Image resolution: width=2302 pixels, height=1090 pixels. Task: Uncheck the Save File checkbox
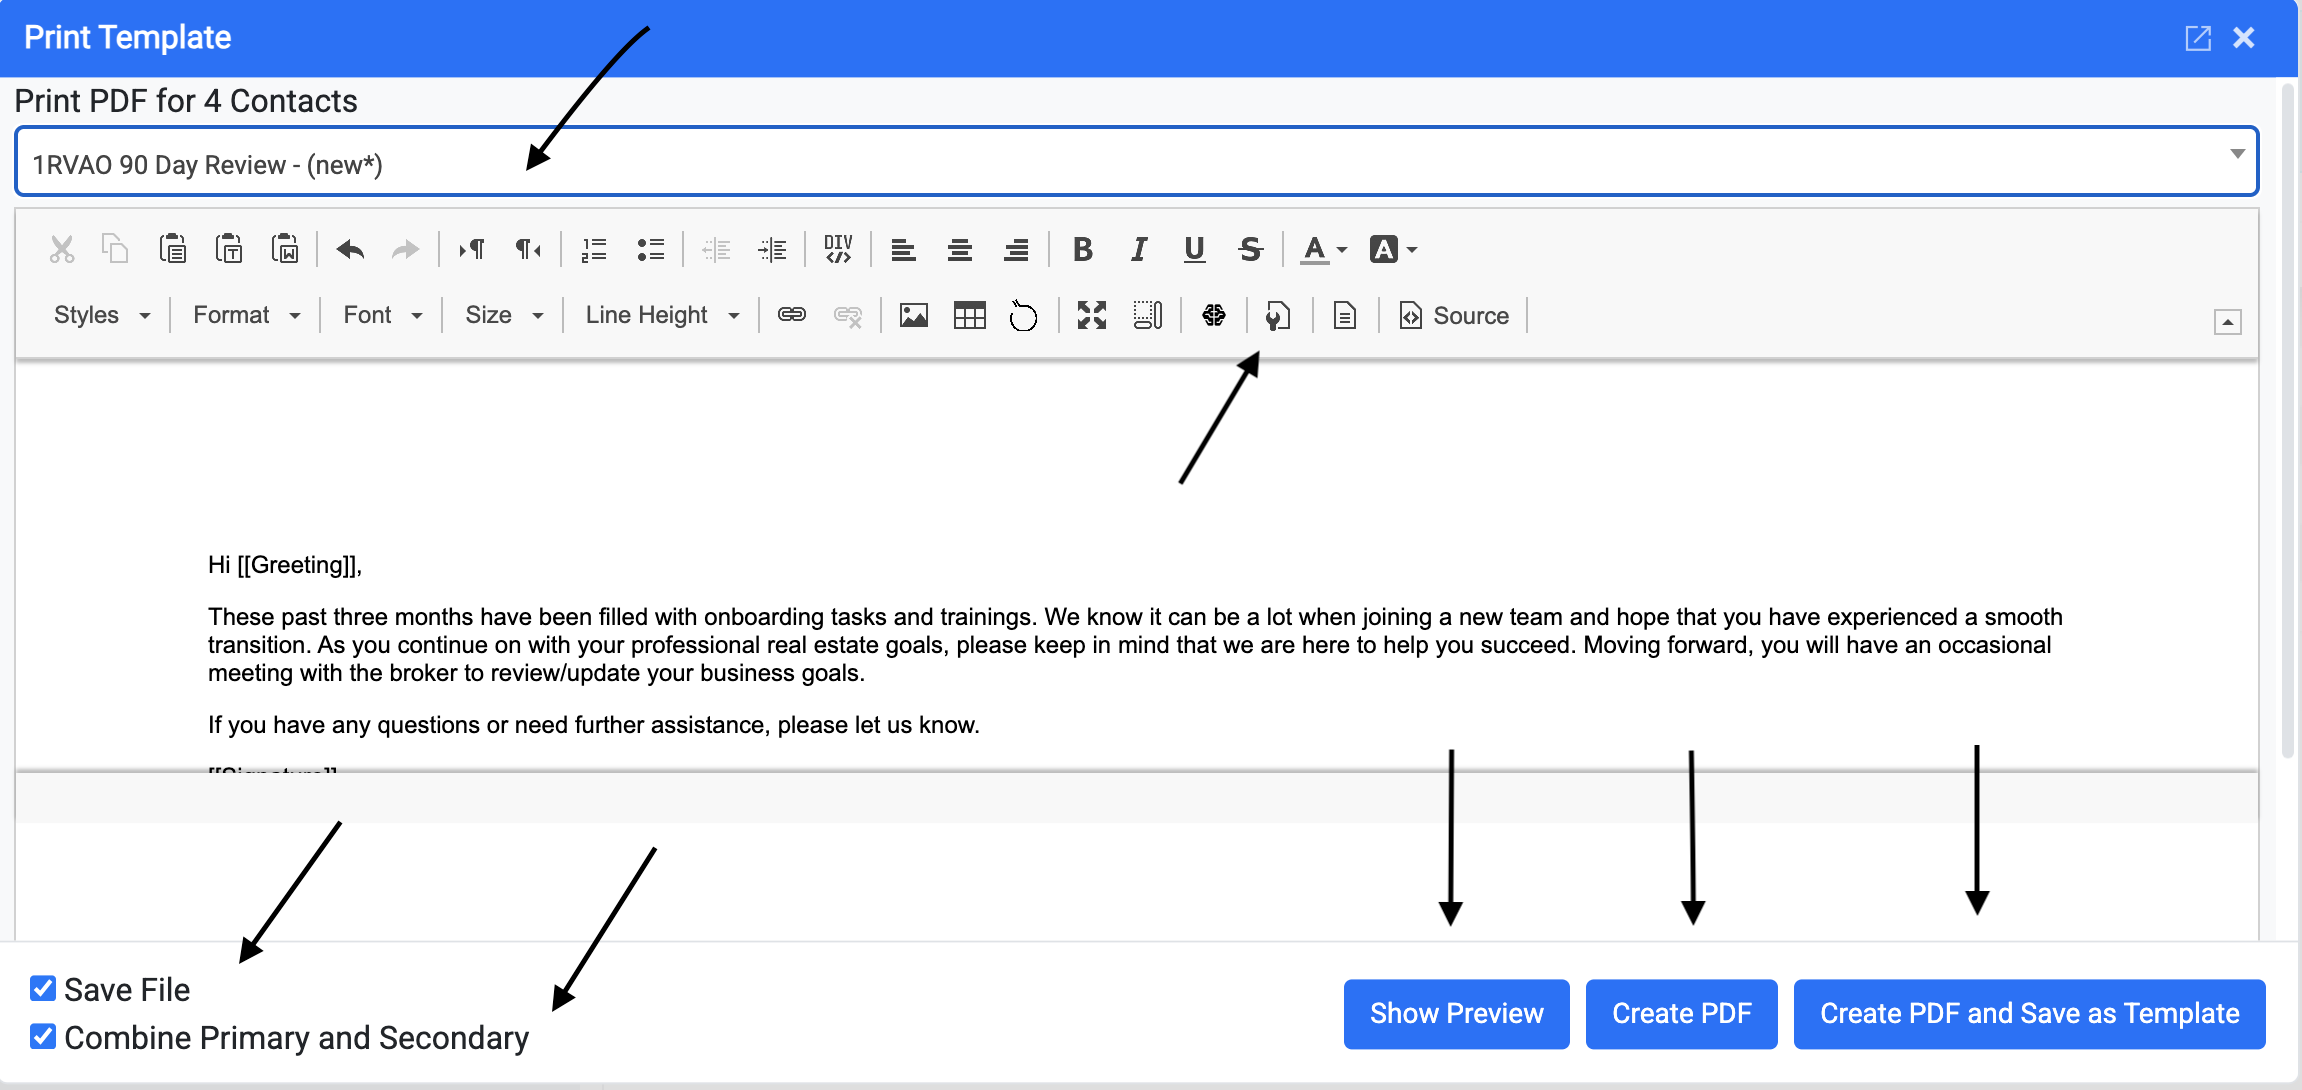(x=43, y=989)
